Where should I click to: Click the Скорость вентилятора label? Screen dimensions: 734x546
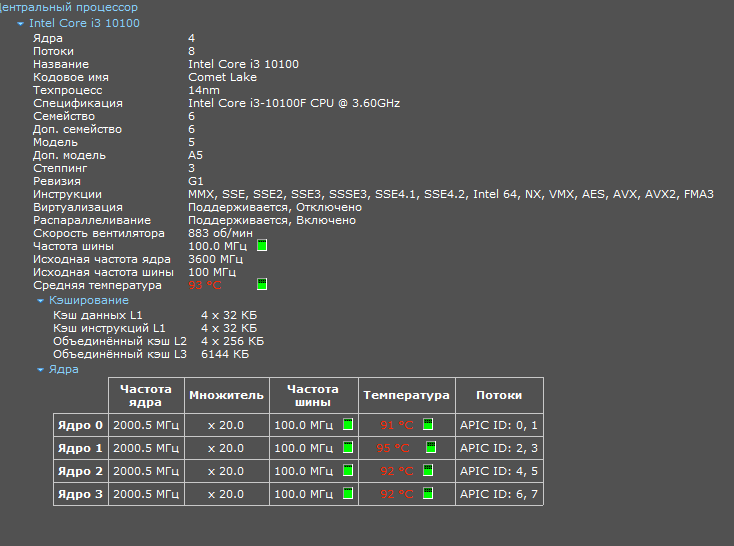coord(99,233)
